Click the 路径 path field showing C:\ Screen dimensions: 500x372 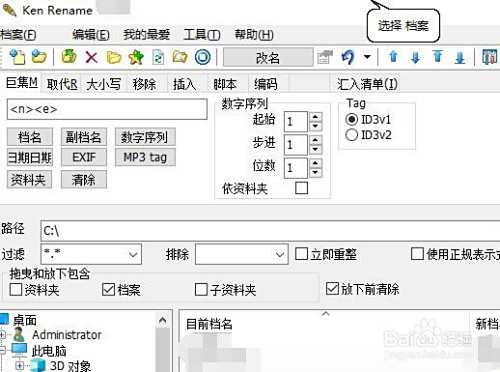point(270,231)
